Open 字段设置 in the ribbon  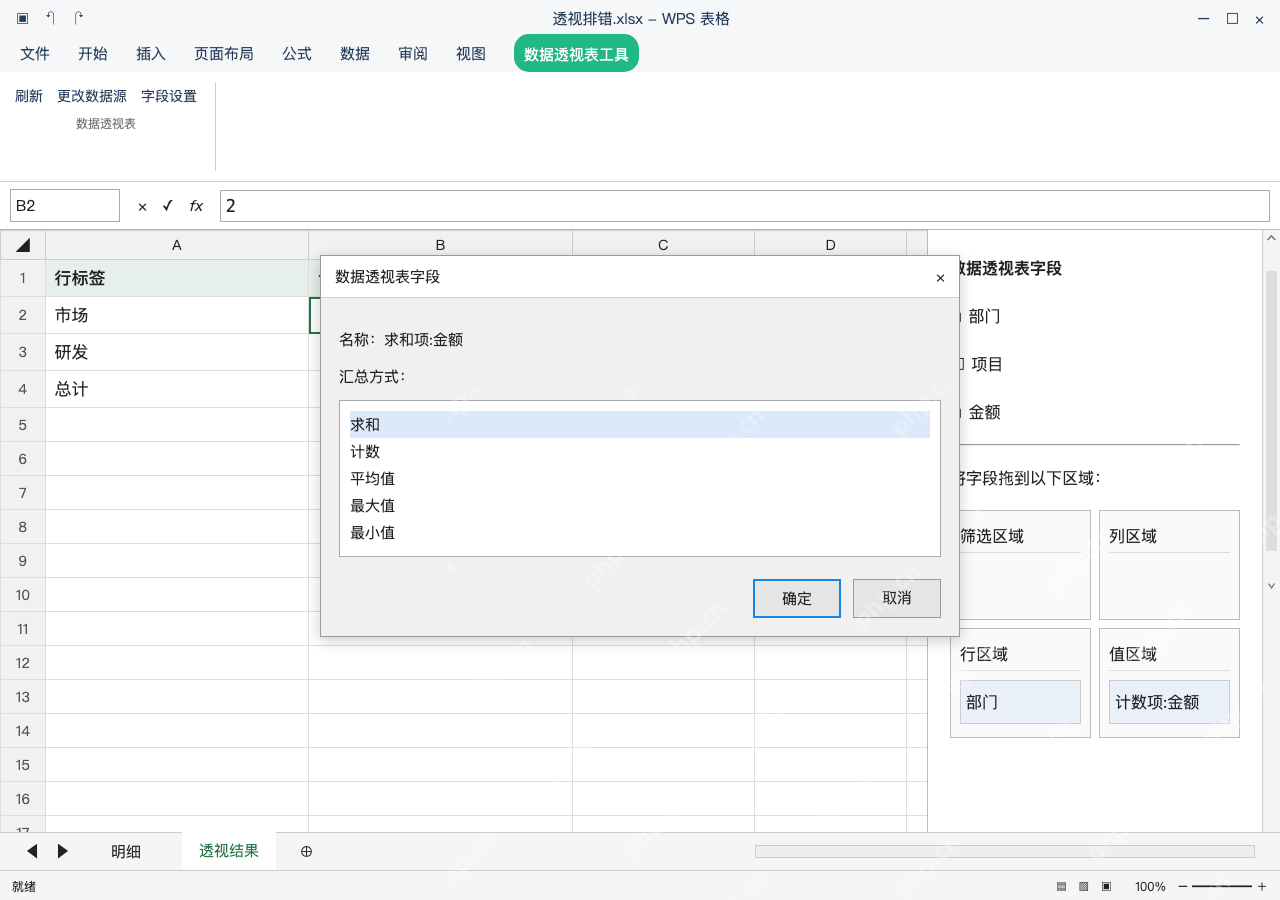tap(169, 96)
